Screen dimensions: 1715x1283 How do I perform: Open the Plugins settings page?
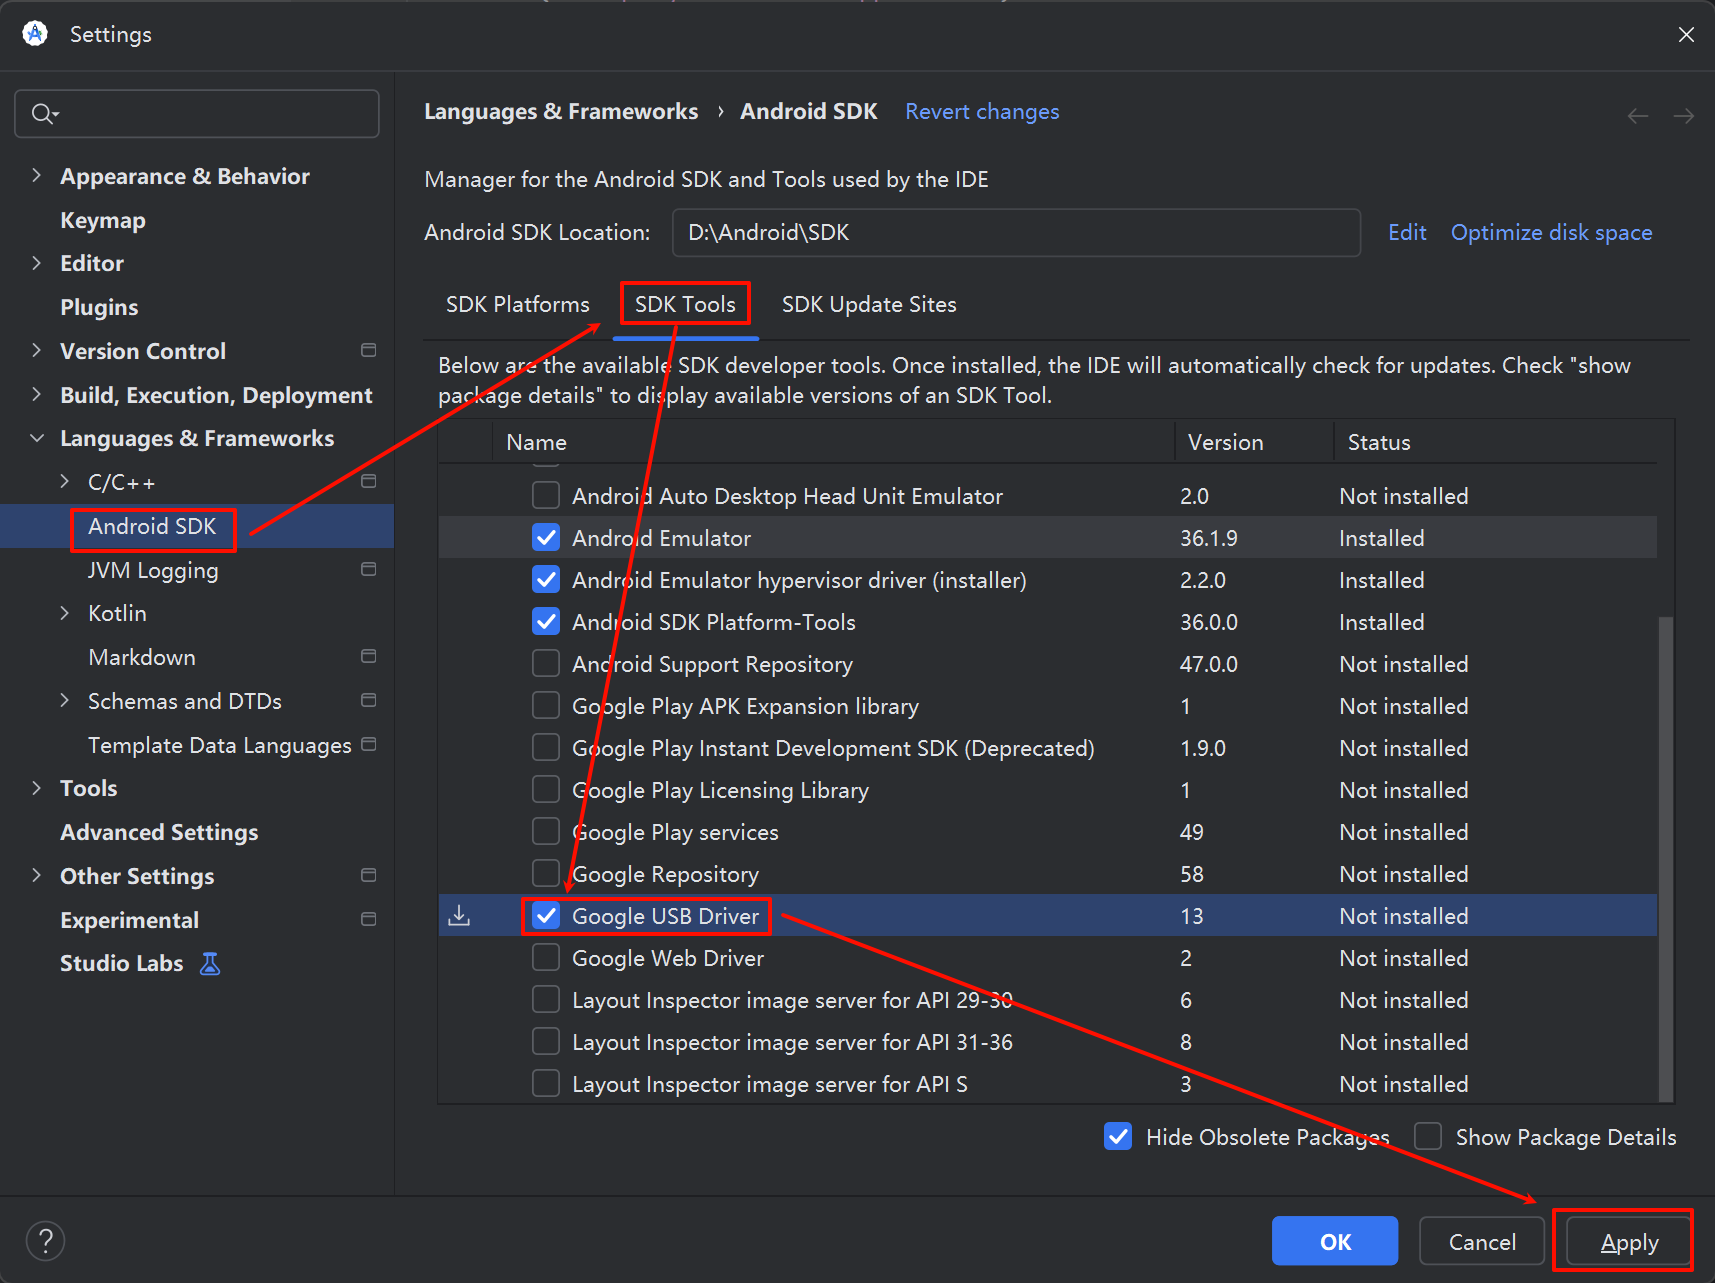(x=99, y=307)
